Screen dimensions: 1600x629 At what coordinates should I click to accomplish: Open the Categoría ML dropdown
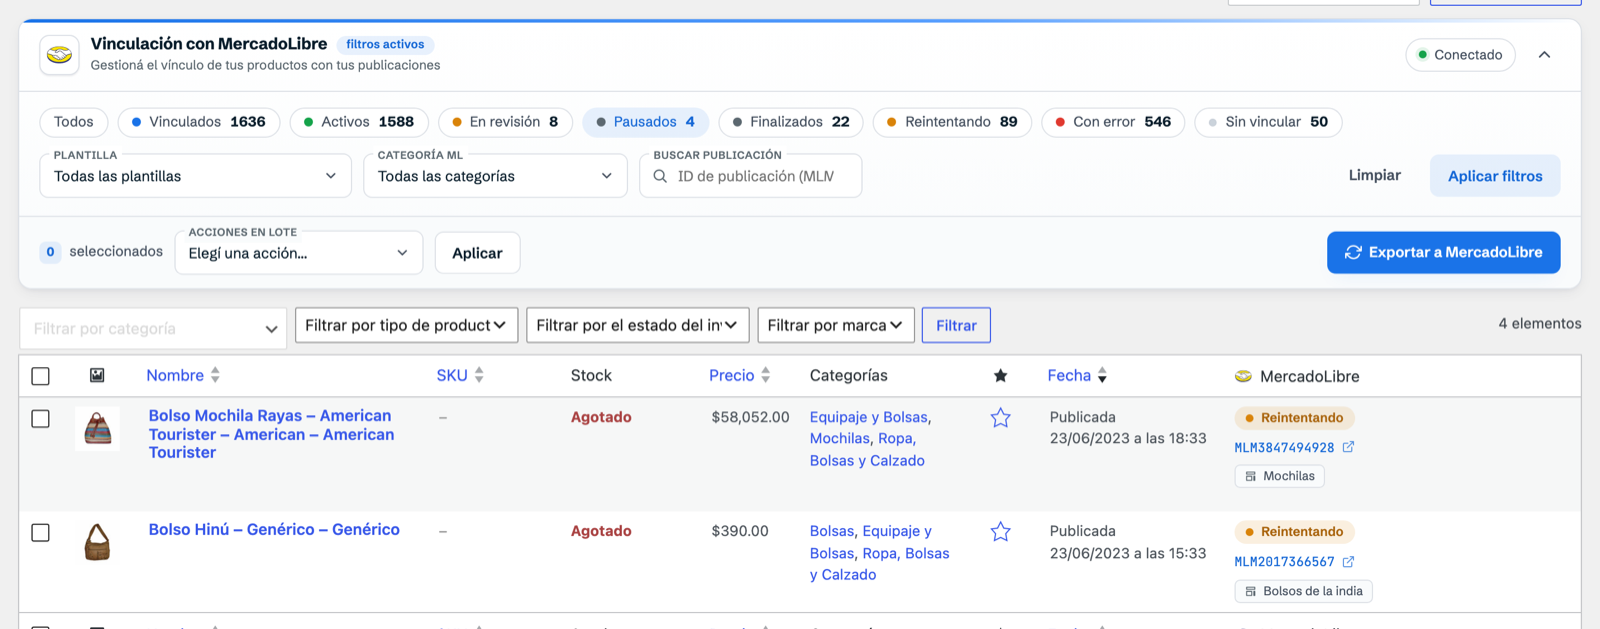pyautogui.click(x=495, y=176)
